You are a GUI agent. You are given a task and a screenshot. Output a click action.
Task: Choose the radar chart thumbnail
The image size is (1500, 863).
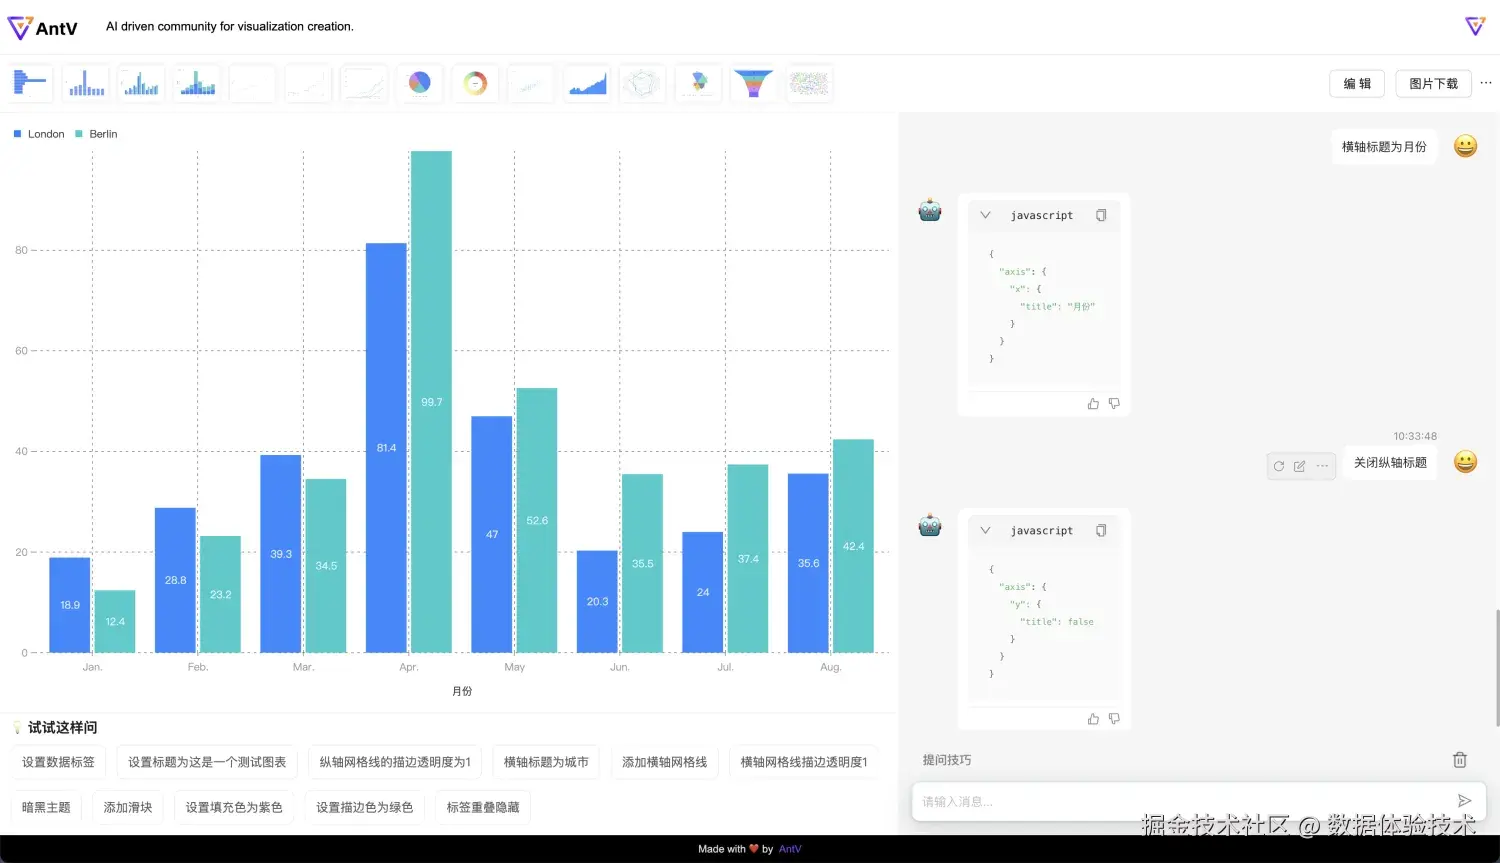pos(643,83)
